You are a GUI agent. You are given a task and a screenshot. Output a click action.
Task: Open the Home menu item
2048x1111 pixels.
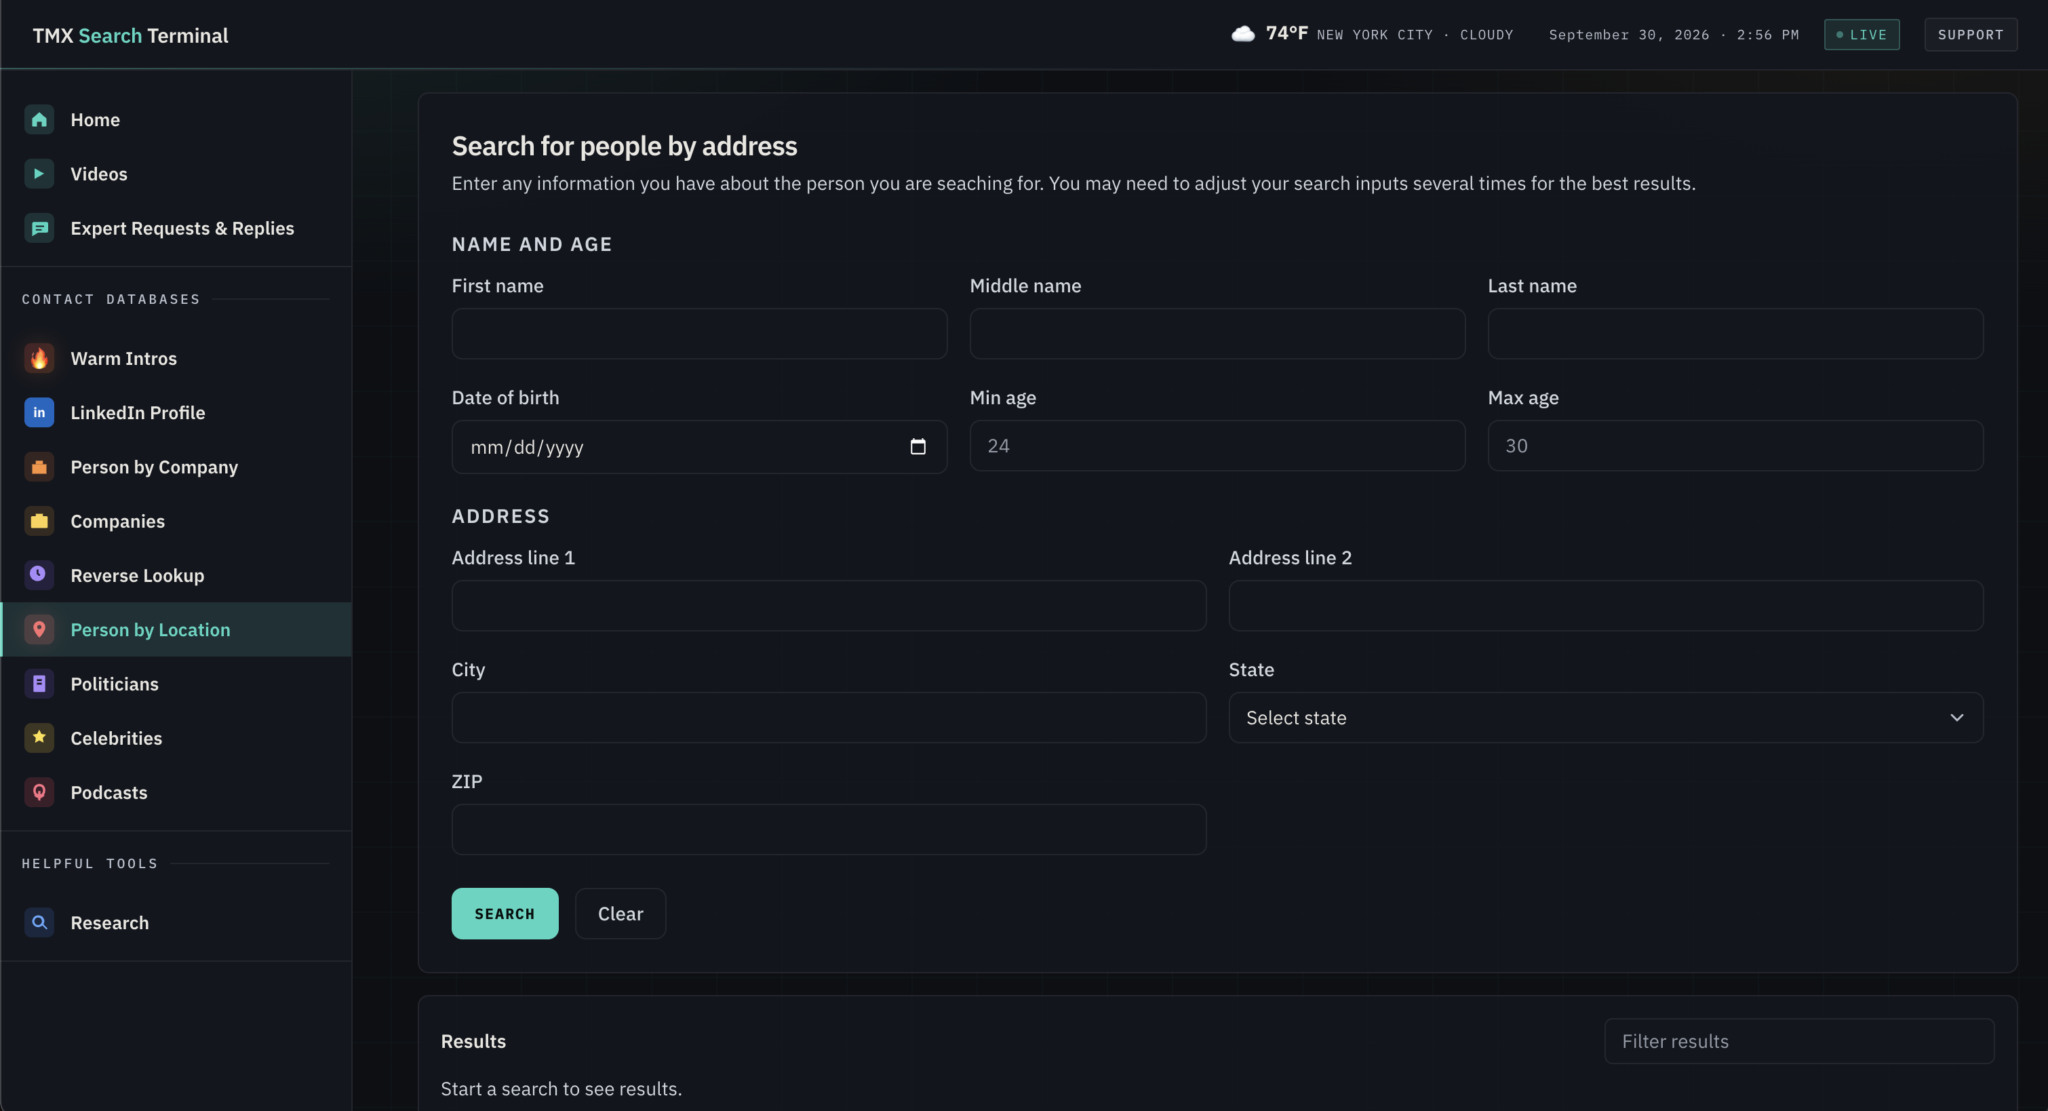[176, 120]
